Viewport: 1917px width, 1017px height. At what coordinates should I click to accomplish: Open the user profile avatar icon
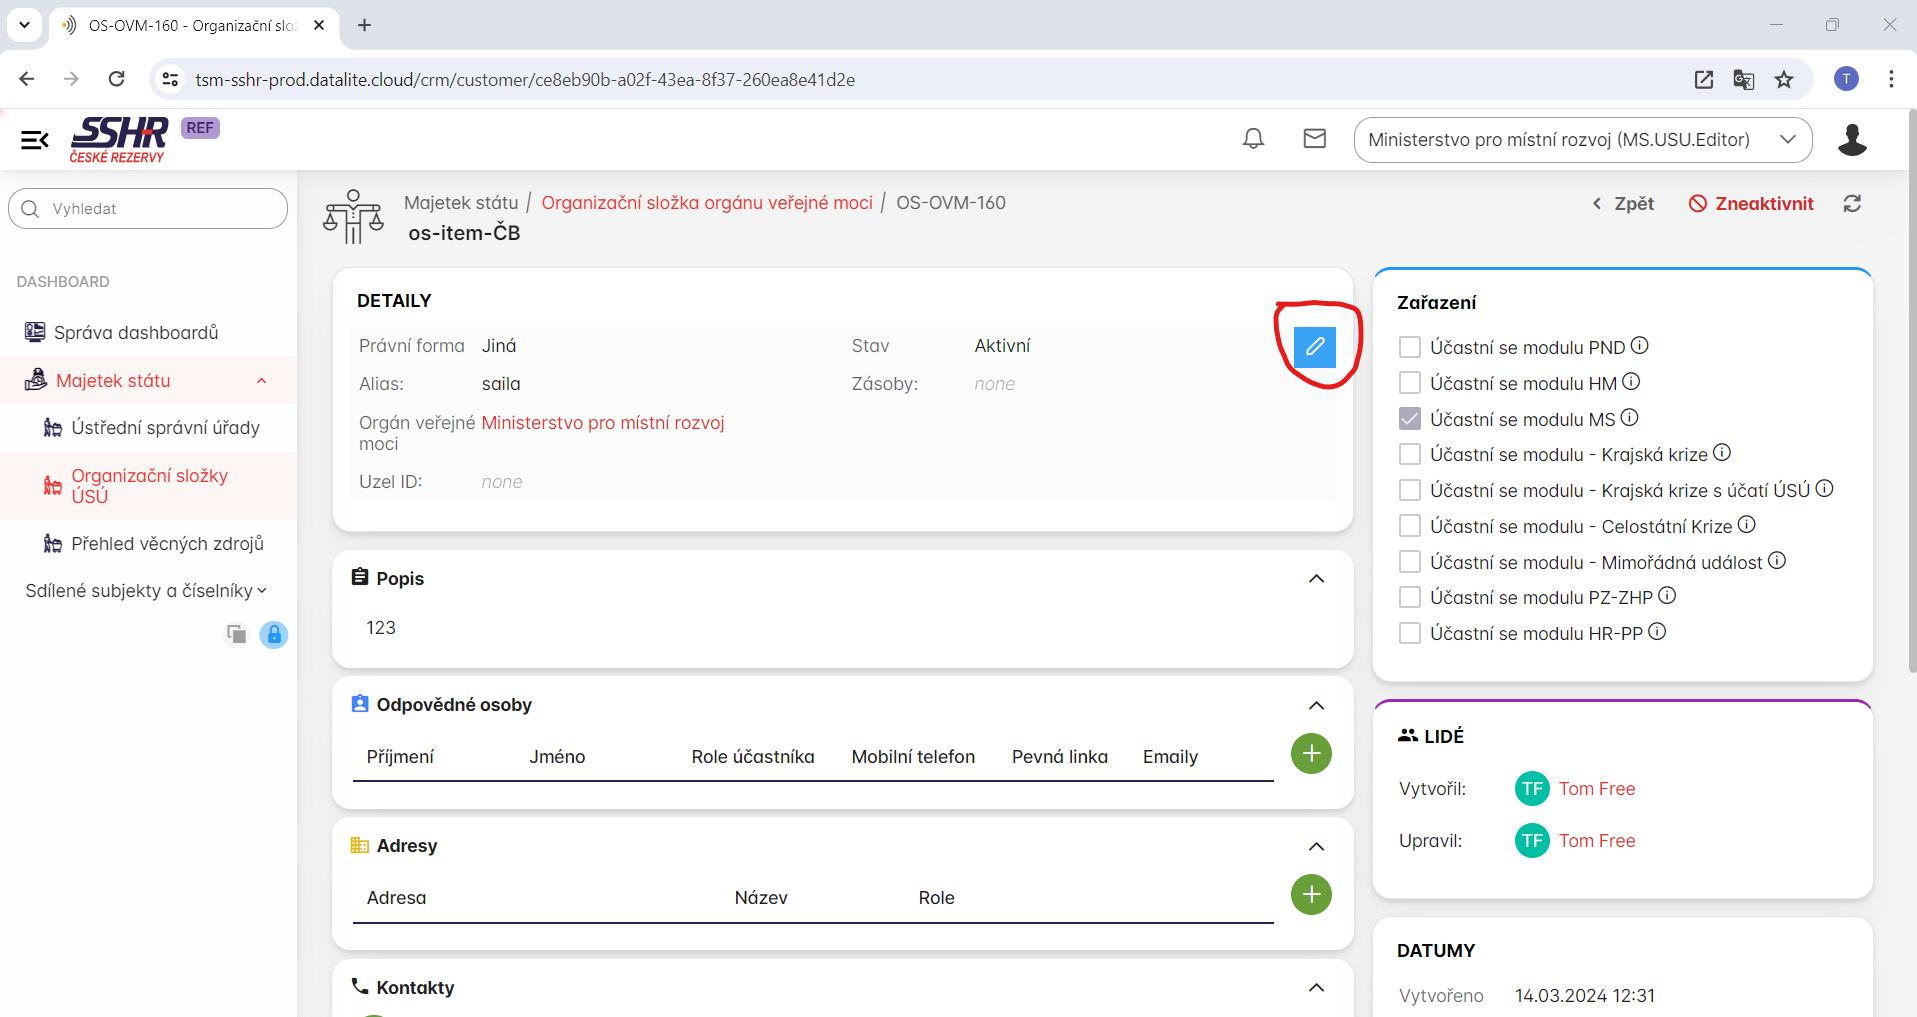[1852, 140]
